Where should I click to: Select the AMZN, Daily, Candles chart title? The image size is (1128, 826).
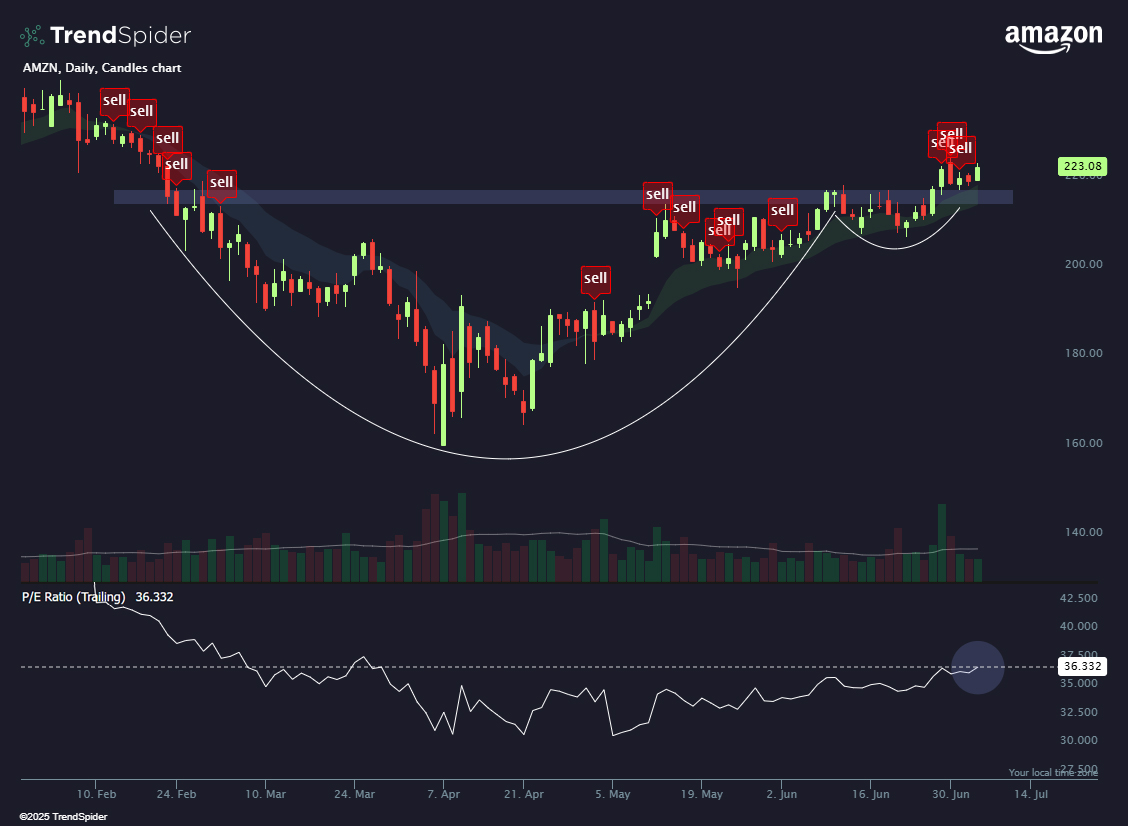102,68
